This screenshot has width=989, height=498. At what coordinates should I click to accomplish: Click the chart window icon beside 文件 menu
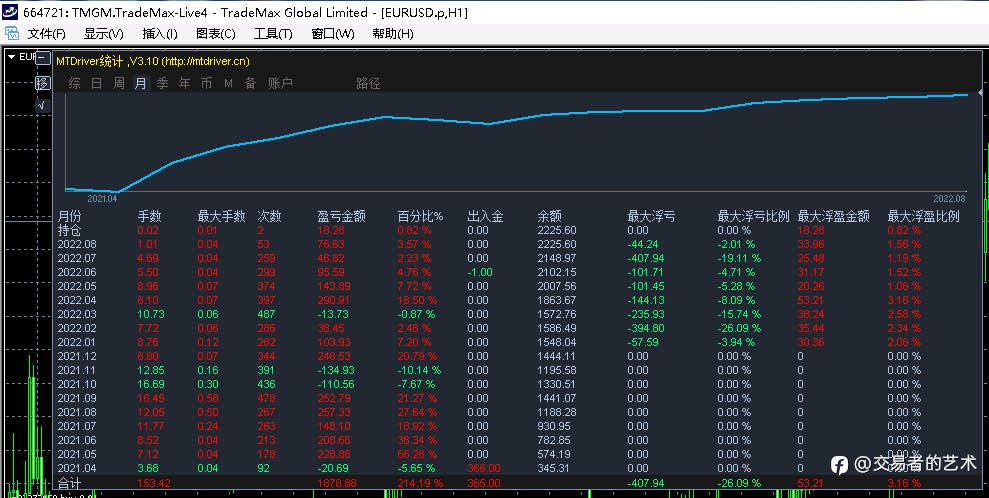pyautogui.click(x=11, y=33)
